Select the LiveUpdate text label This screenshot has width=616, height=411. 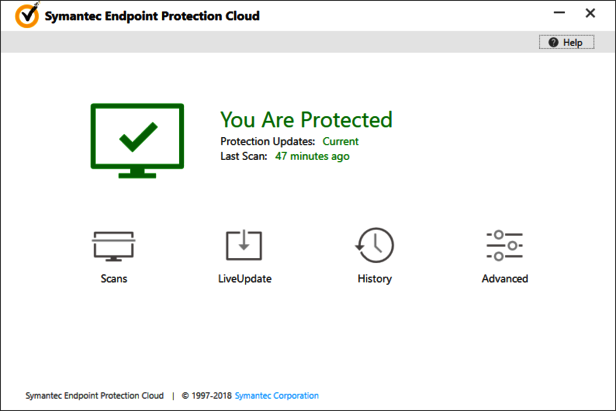pos(244,279)
